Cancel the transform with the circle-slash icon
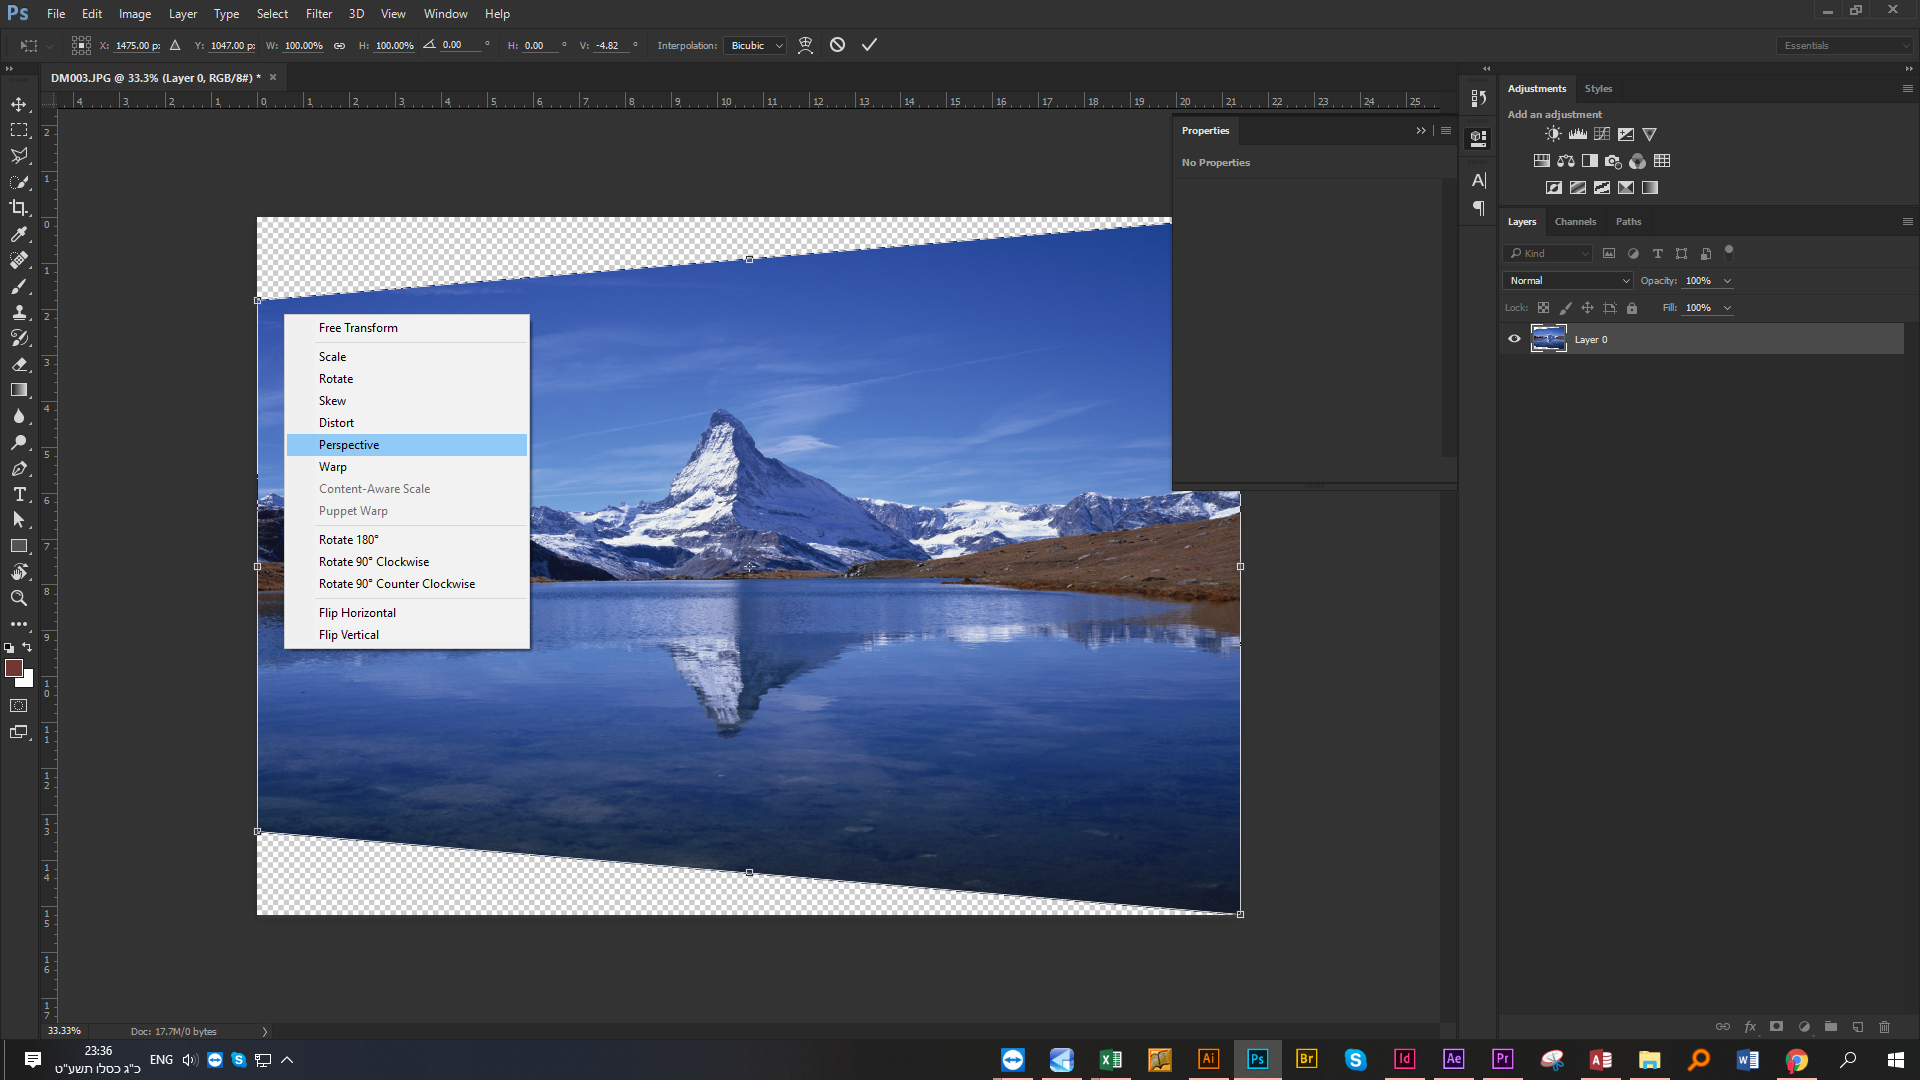Image resolution: width=1920 pixels, height=1080 pixels. (x=837, y=45)
